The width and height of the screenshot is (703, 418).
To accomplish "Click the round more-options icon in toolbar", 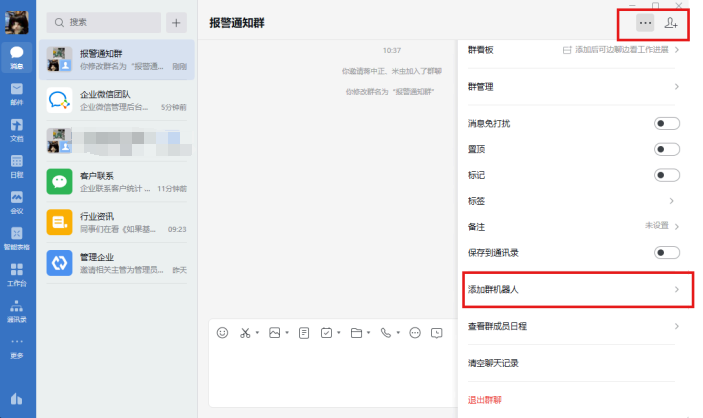I will [415, 333].
